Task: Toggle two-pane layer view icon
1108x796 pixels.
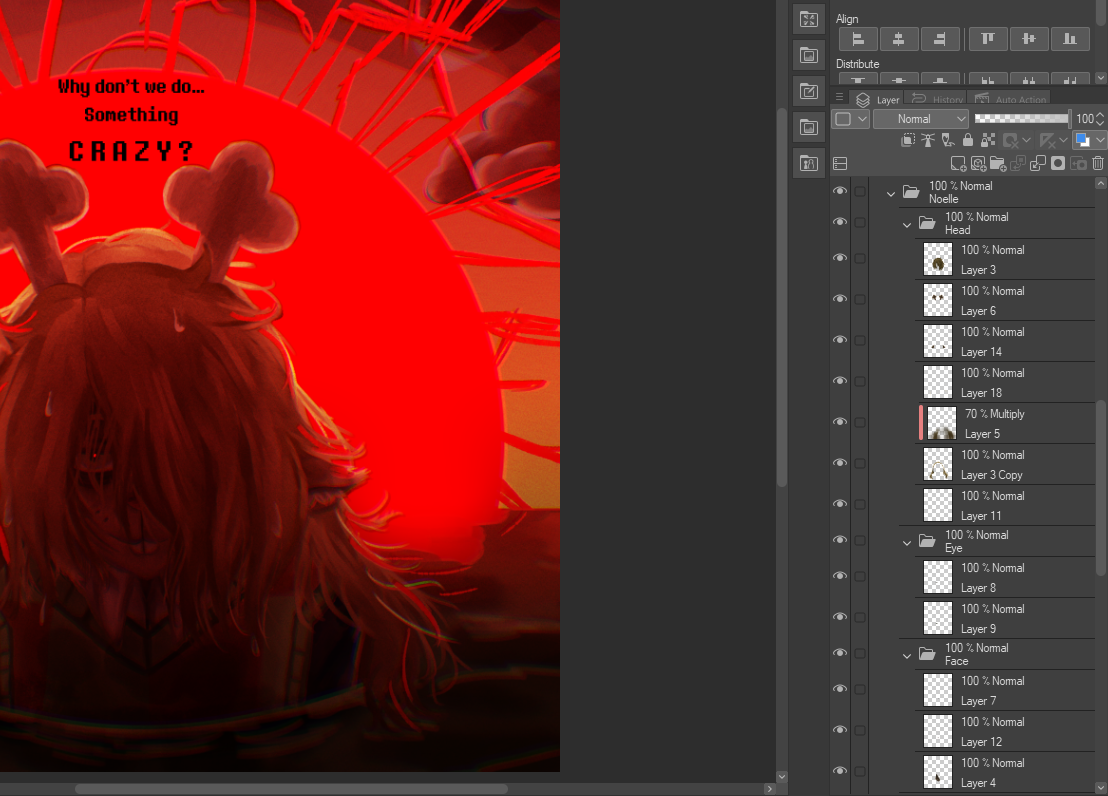Action: 840,163
